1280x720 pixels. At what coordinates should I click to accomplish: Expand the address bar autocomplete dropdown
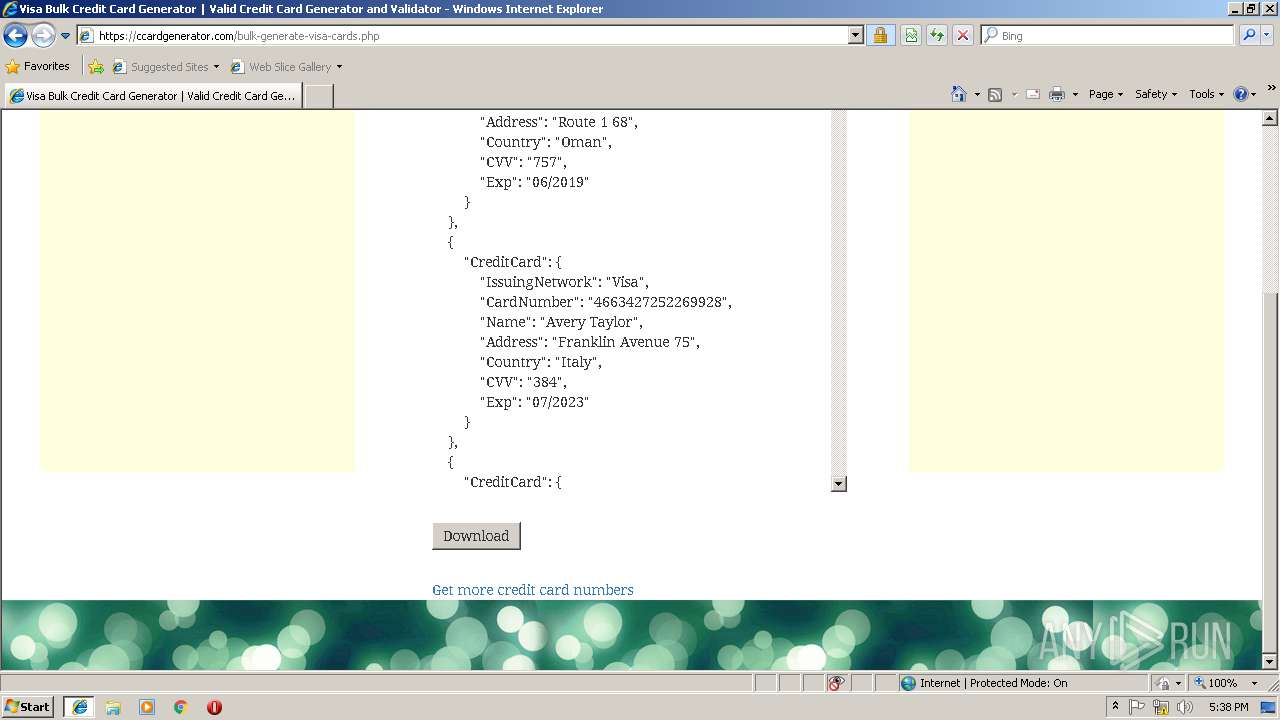coord(855,36)
